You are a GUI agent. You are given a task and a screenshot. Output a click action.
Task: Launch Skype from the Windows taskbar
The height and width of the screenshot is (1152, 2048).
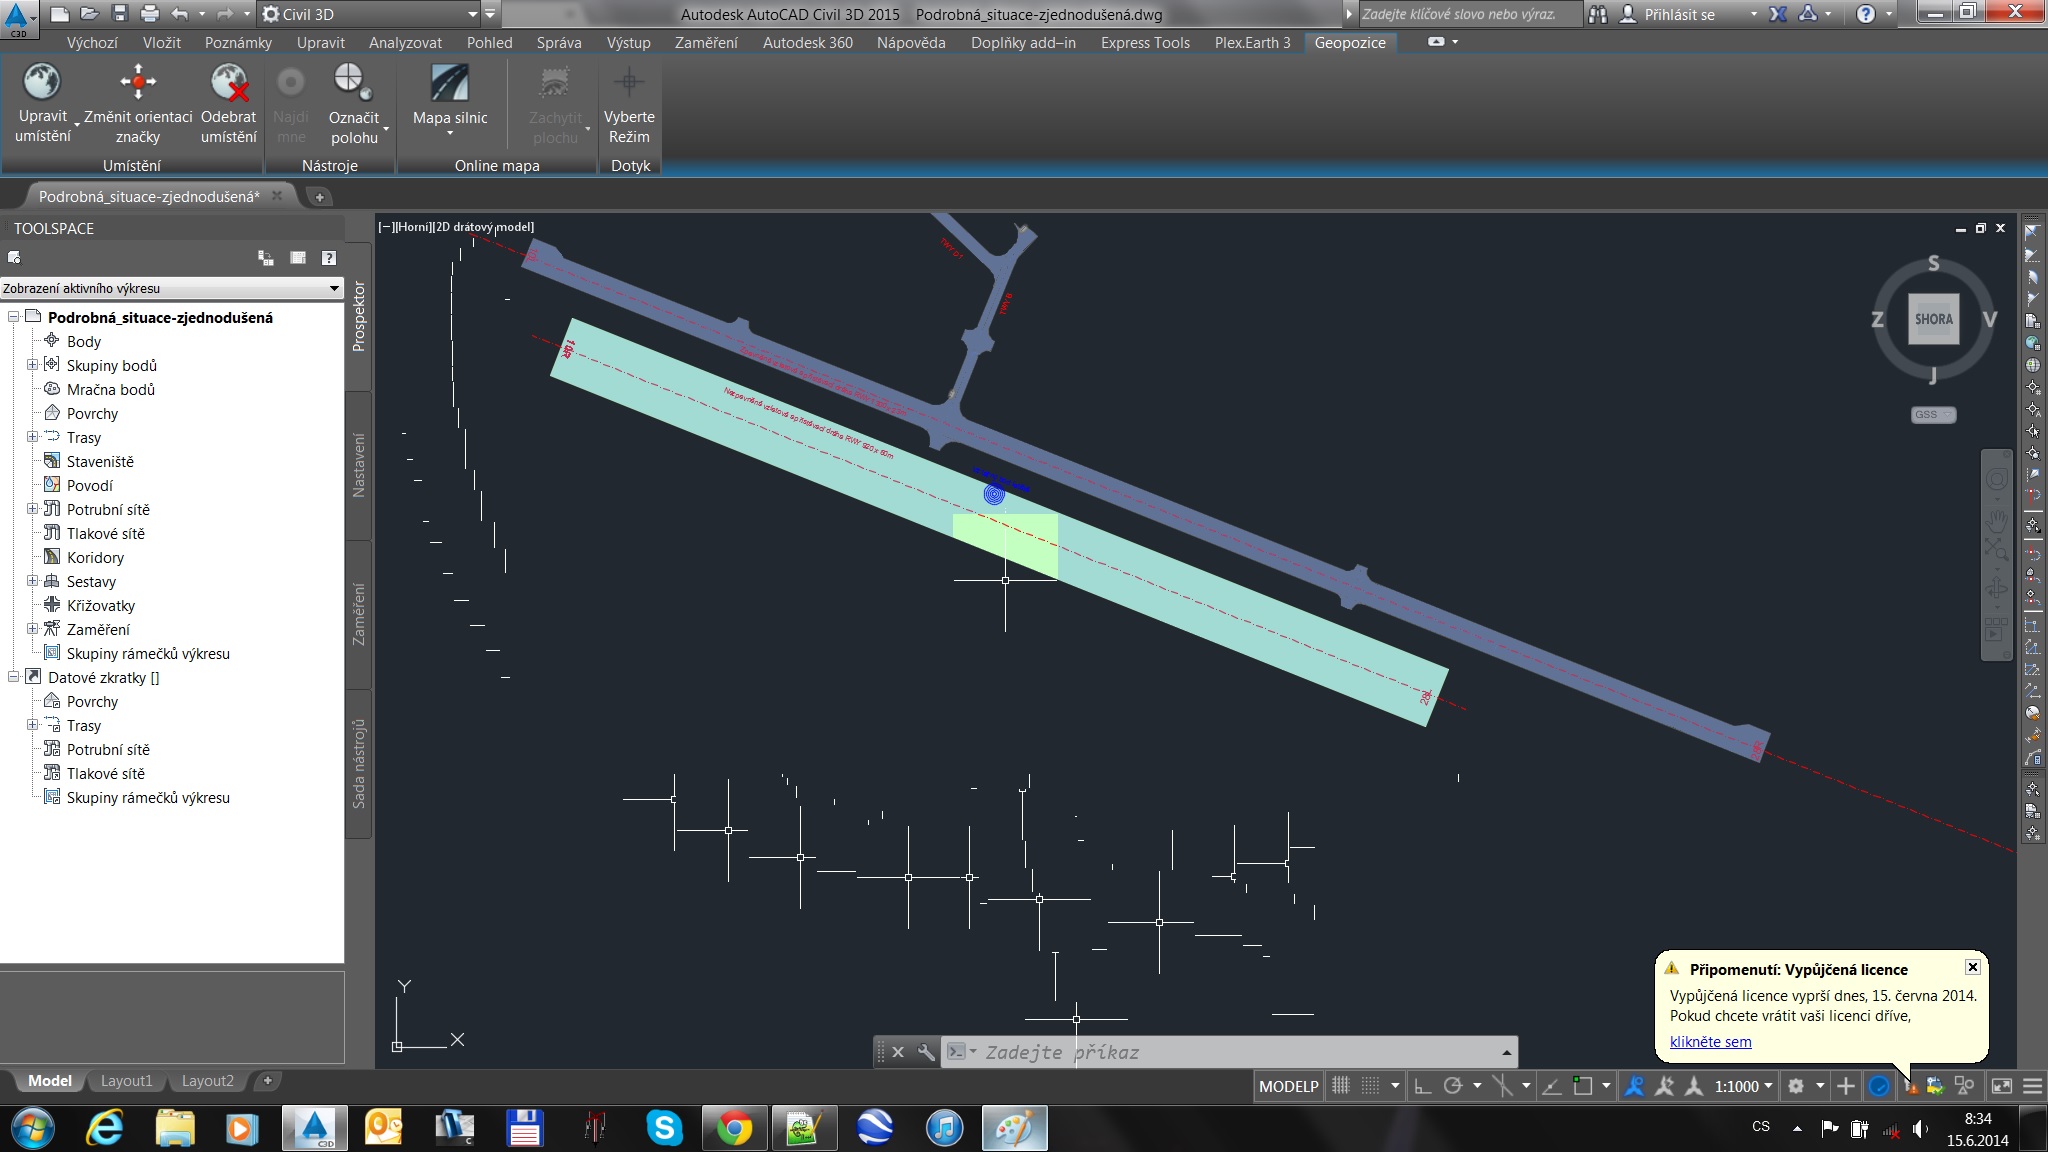(x=664, y=1128)
